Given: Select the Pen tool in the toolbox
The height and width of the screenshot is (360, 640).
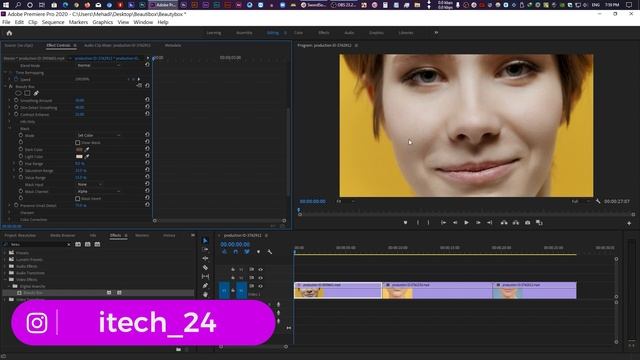Looking at the screenshot, I should 205,286.
